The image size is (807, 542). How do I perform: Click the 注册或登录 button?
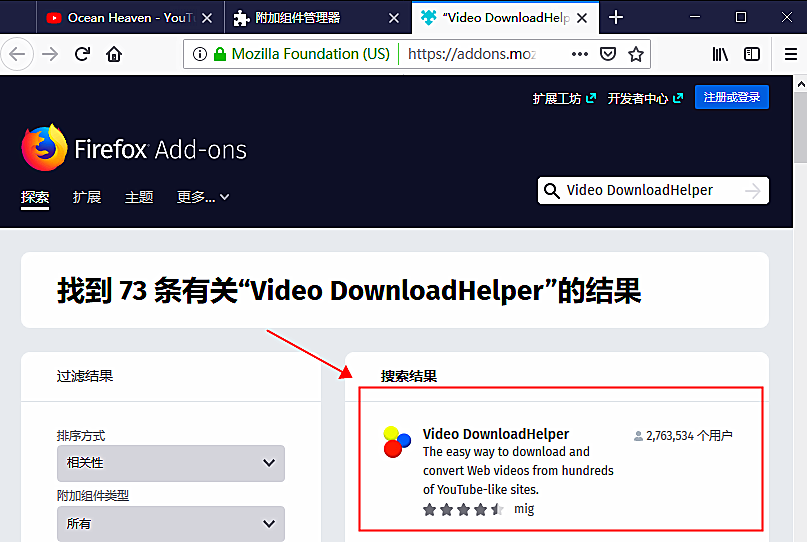pos(732,97)
